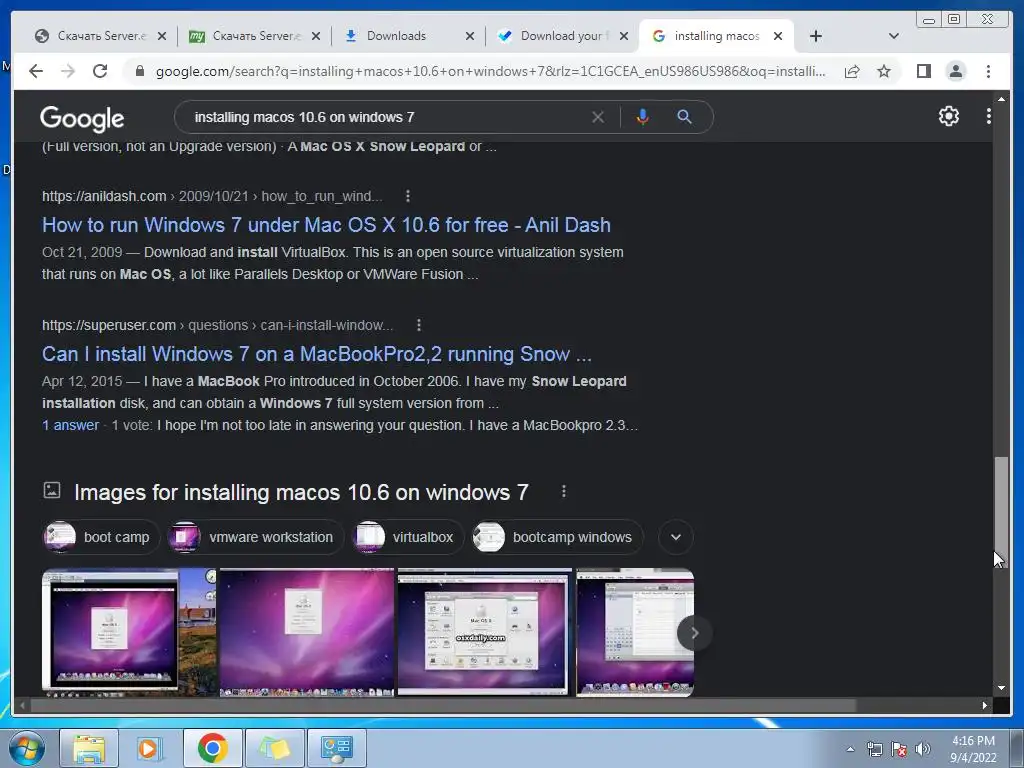Click the page scroll down arrow

pyautogui.click(x=1000, y=687)
